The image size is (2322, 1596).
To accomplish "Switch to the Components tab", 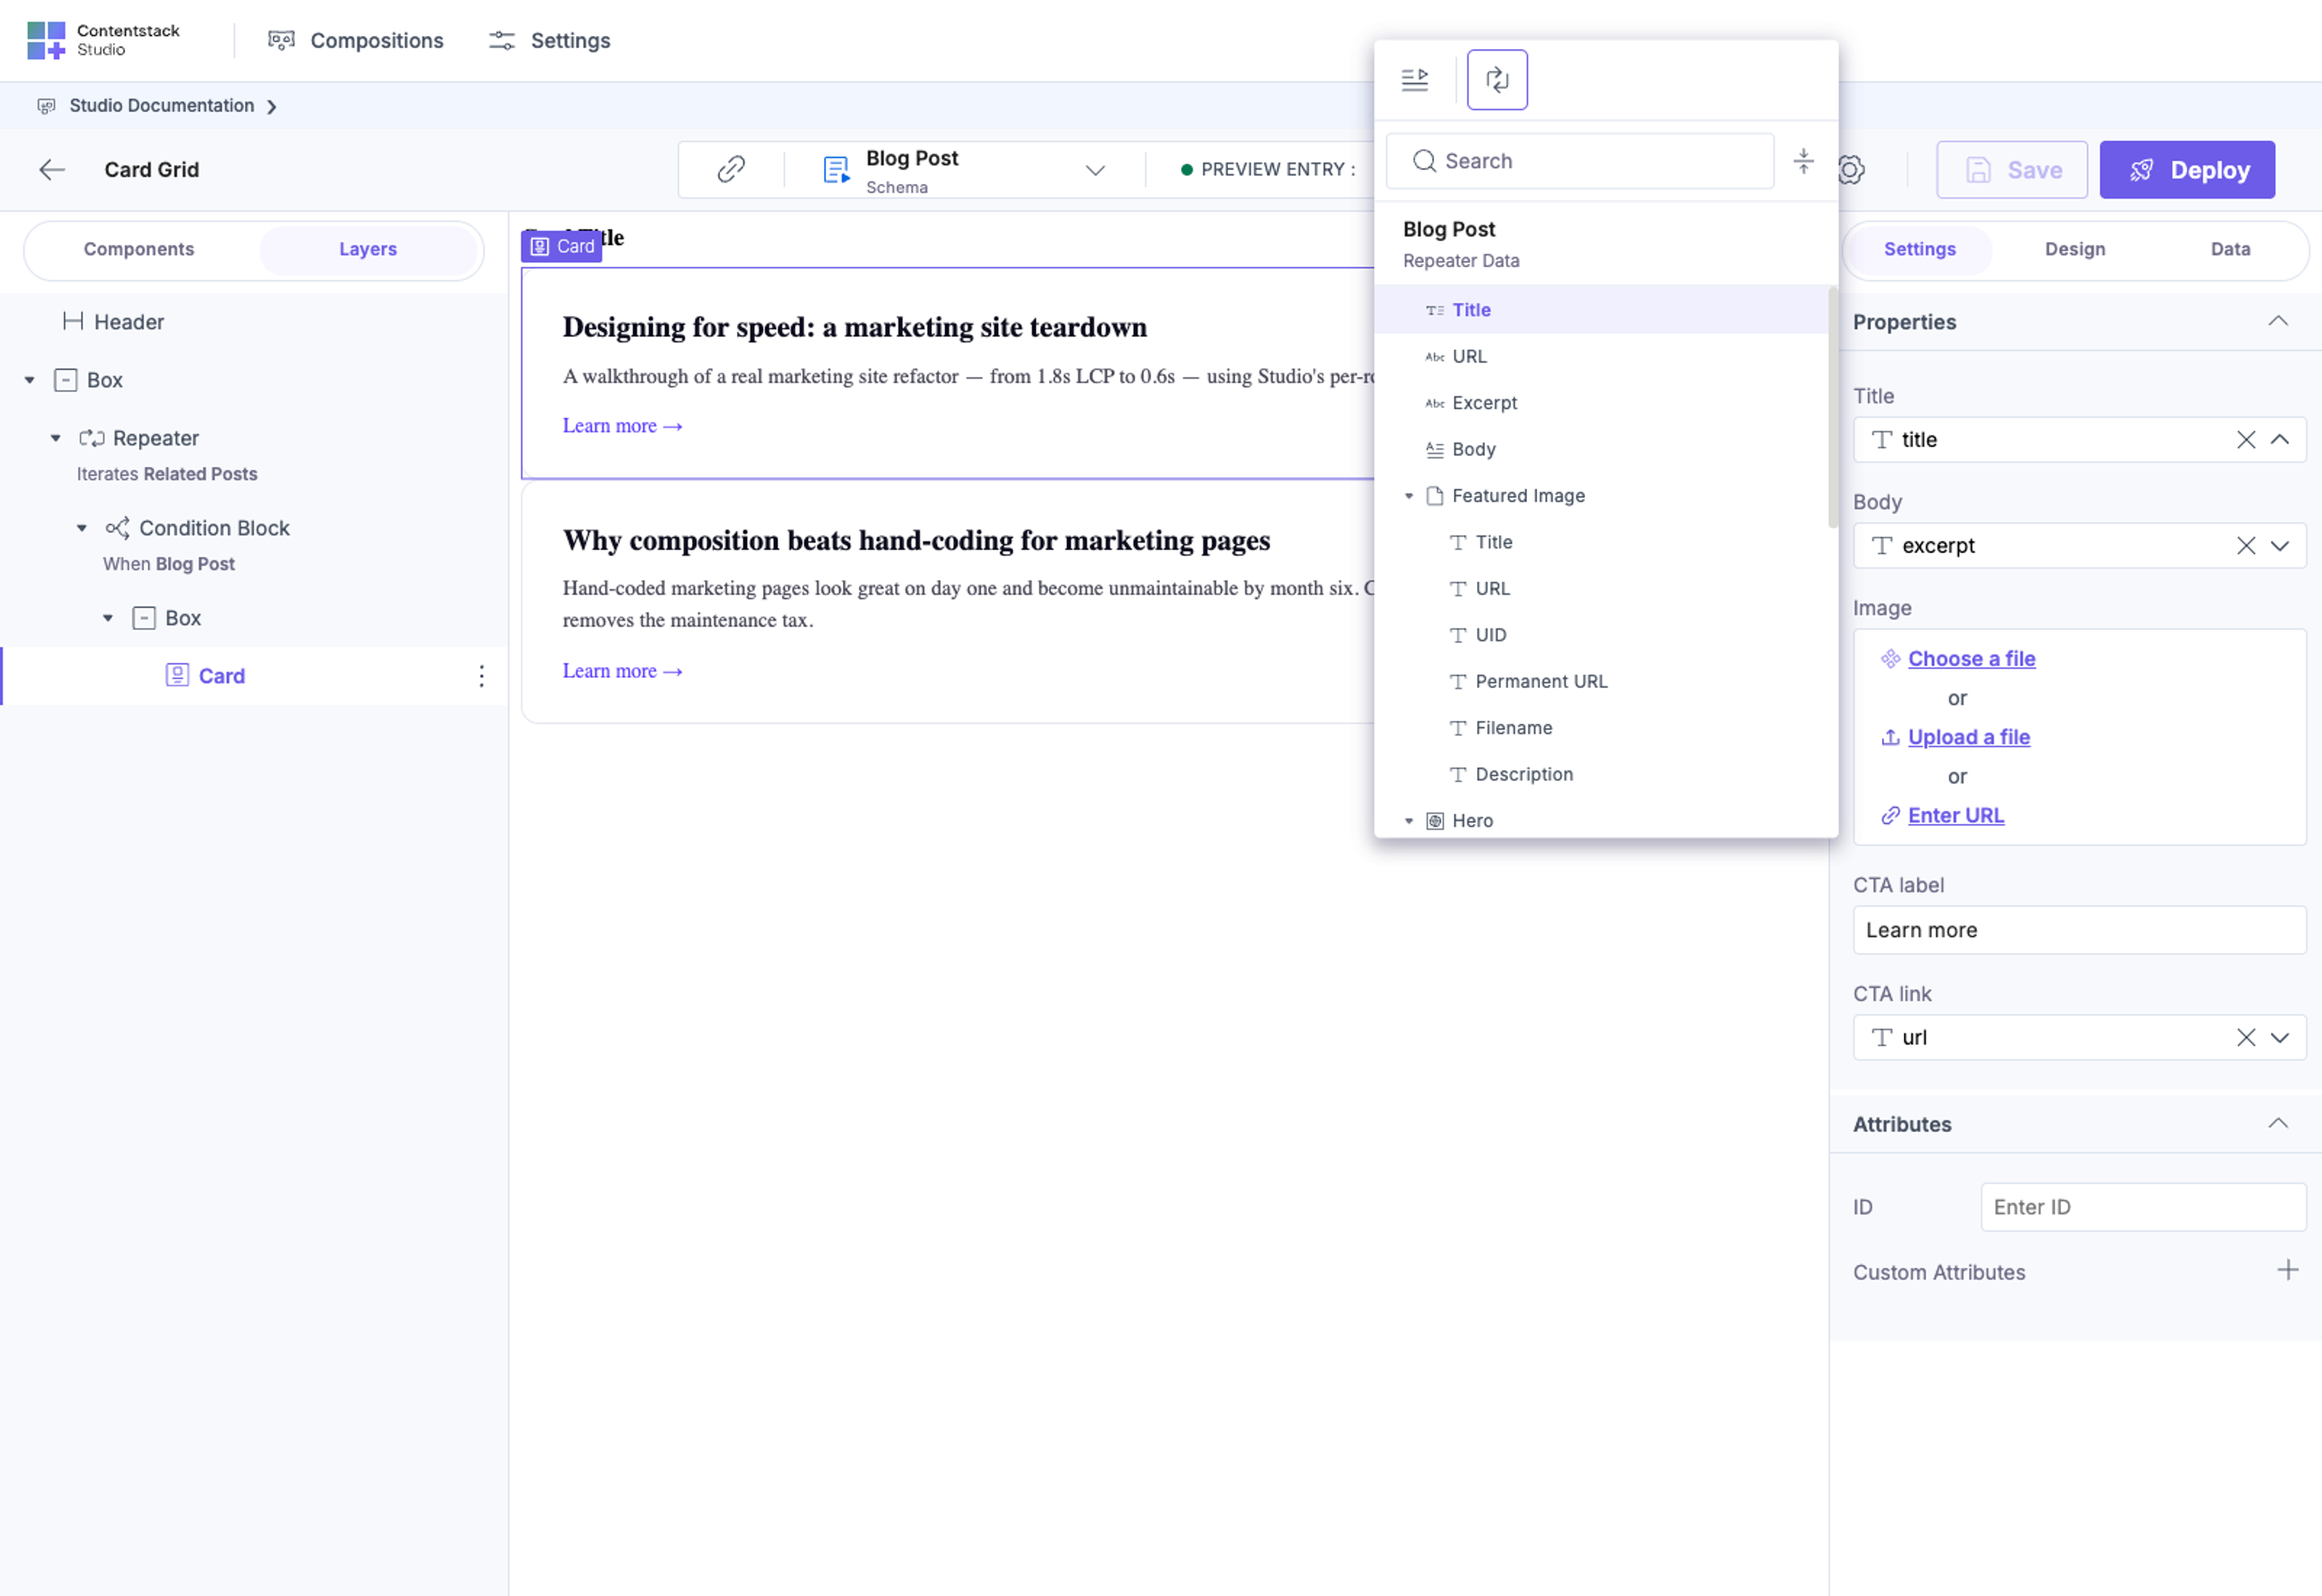I will pos(139,249).
